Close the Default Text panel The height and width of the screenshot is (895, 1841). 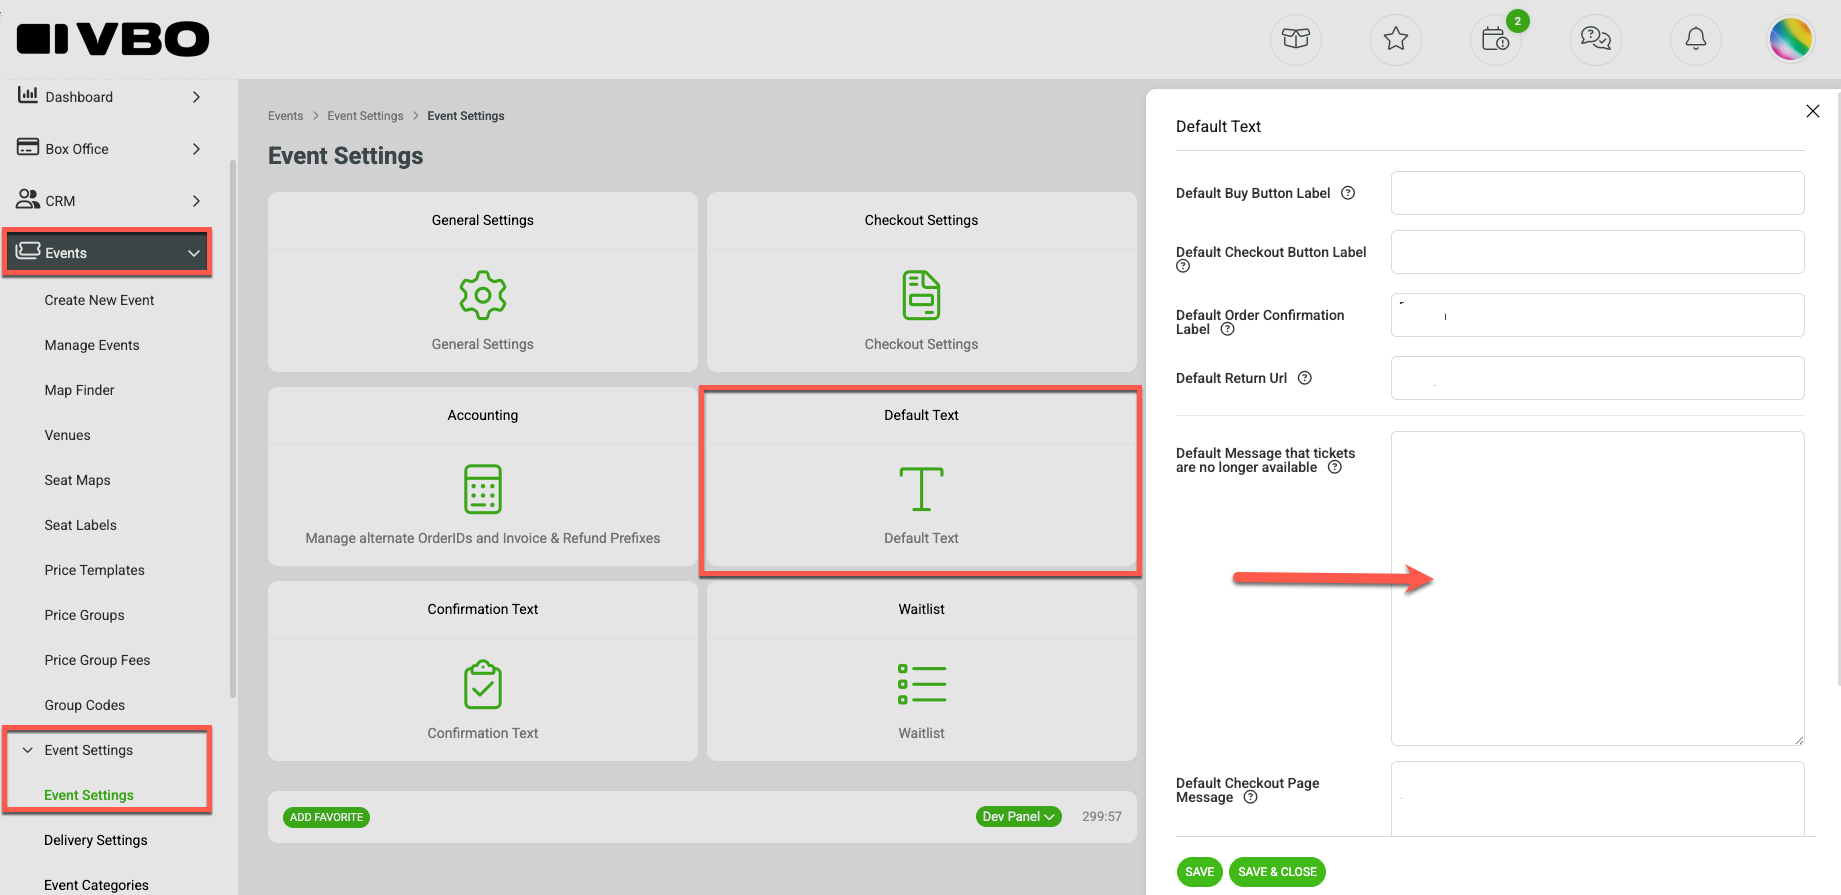tap(1813, 111)
